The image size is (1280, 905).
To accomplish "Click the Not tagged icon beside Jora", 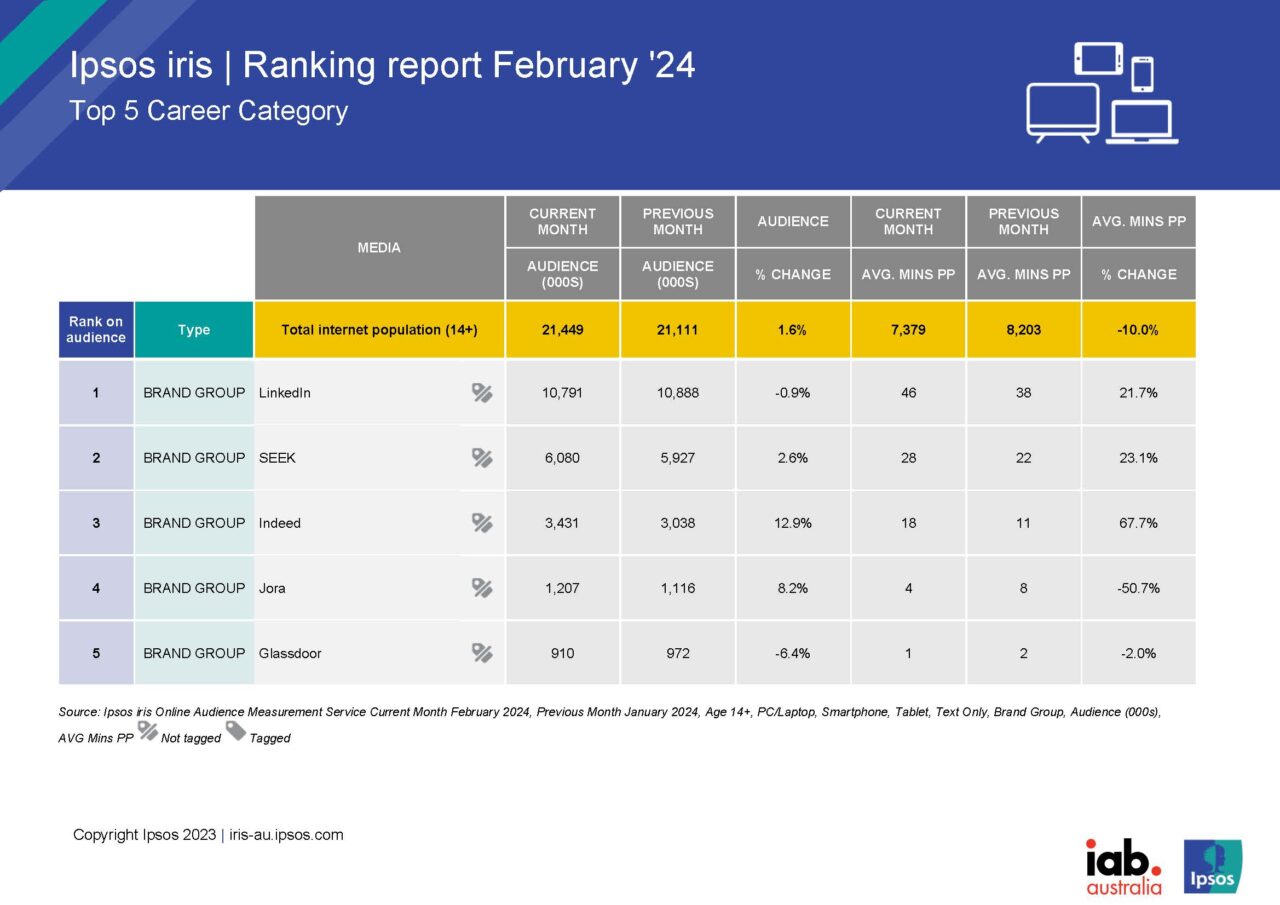I will click(483, 588).
